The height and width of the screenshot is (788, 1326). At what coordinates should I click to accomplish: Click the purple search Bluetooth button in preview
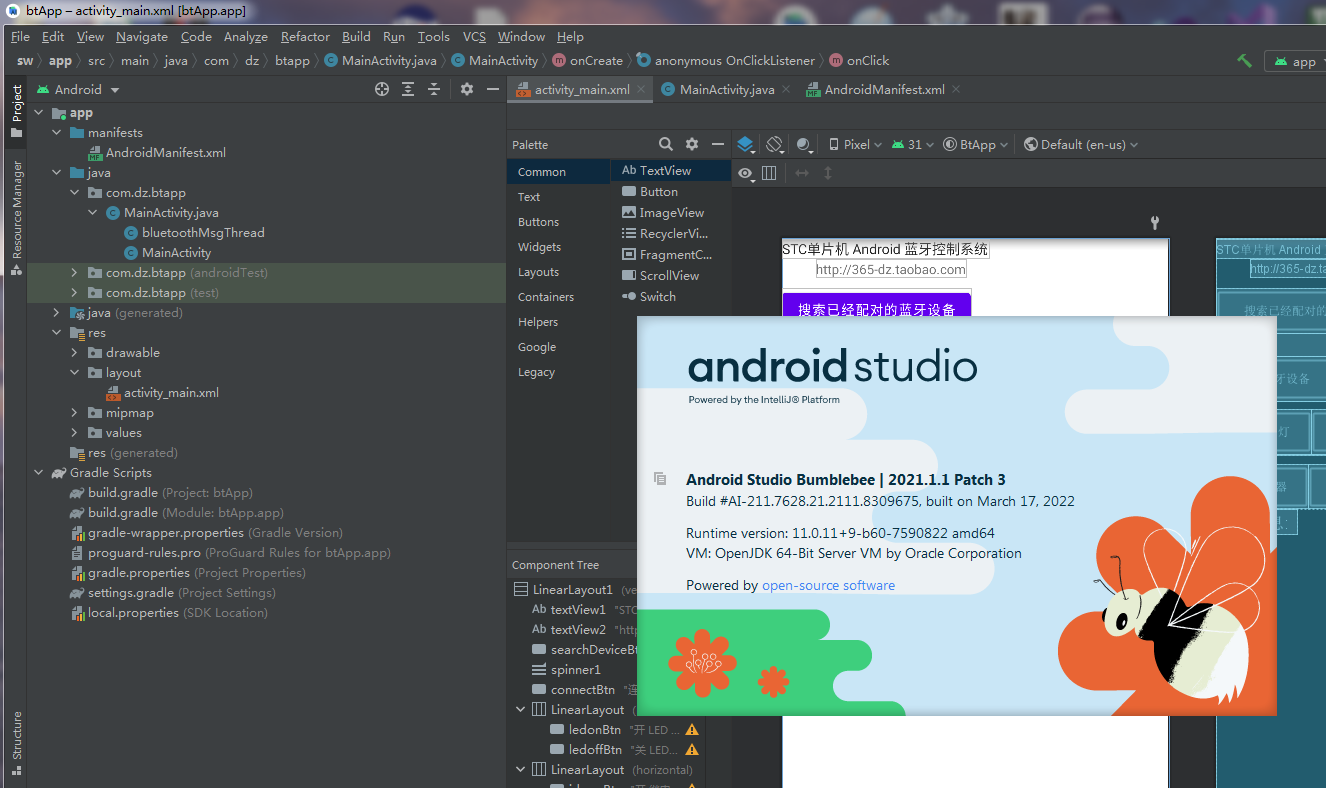[876, 306]
